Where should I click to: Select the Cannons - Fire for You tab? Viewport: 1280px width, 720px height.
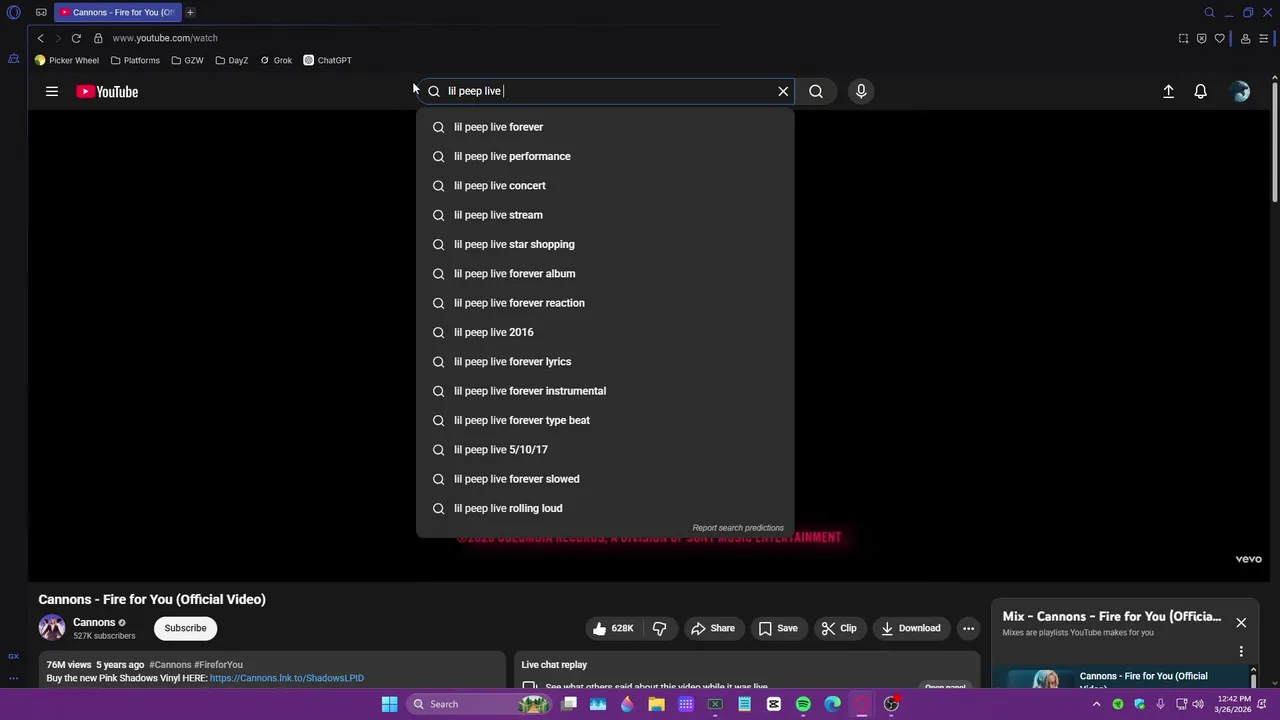[117, 12]
